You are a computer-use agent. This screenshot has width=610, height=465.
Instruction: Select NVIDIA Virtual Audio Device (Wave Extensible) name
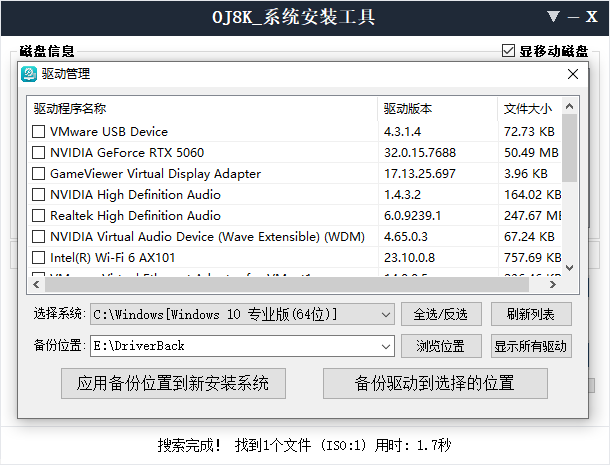pos(207,237)
